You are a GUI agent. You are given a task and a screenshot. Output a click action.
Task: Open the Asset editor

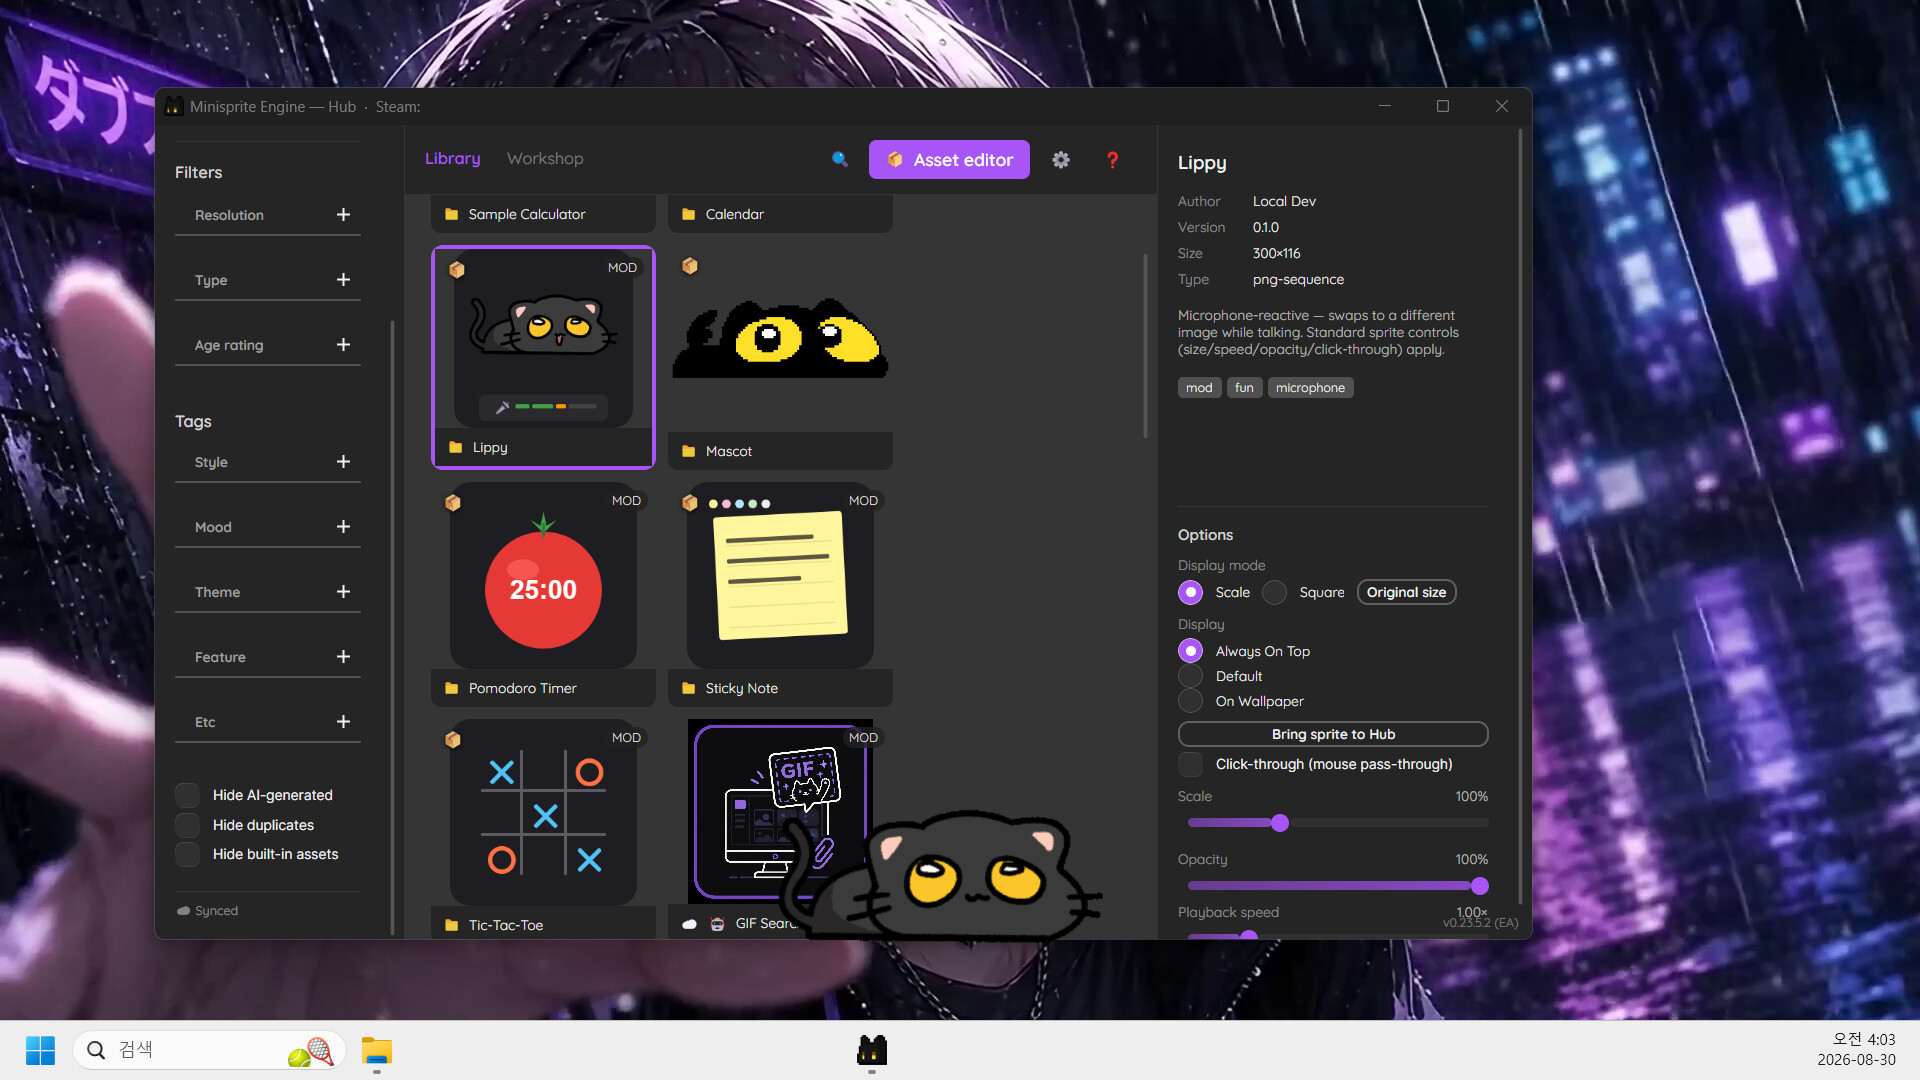[949, 160]
